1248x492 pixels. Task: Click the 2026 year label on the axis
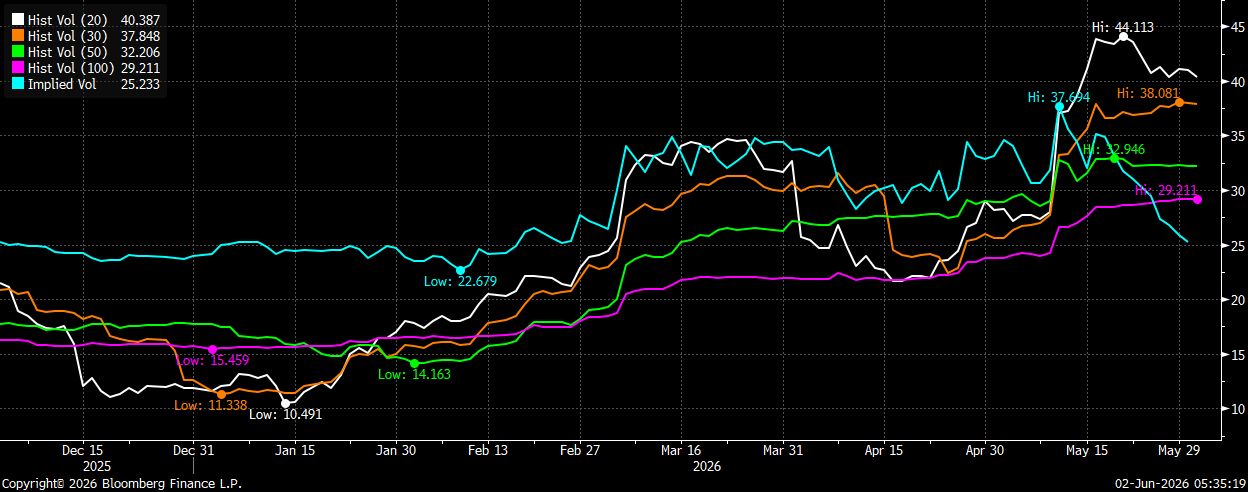click(x=706, y=466)
